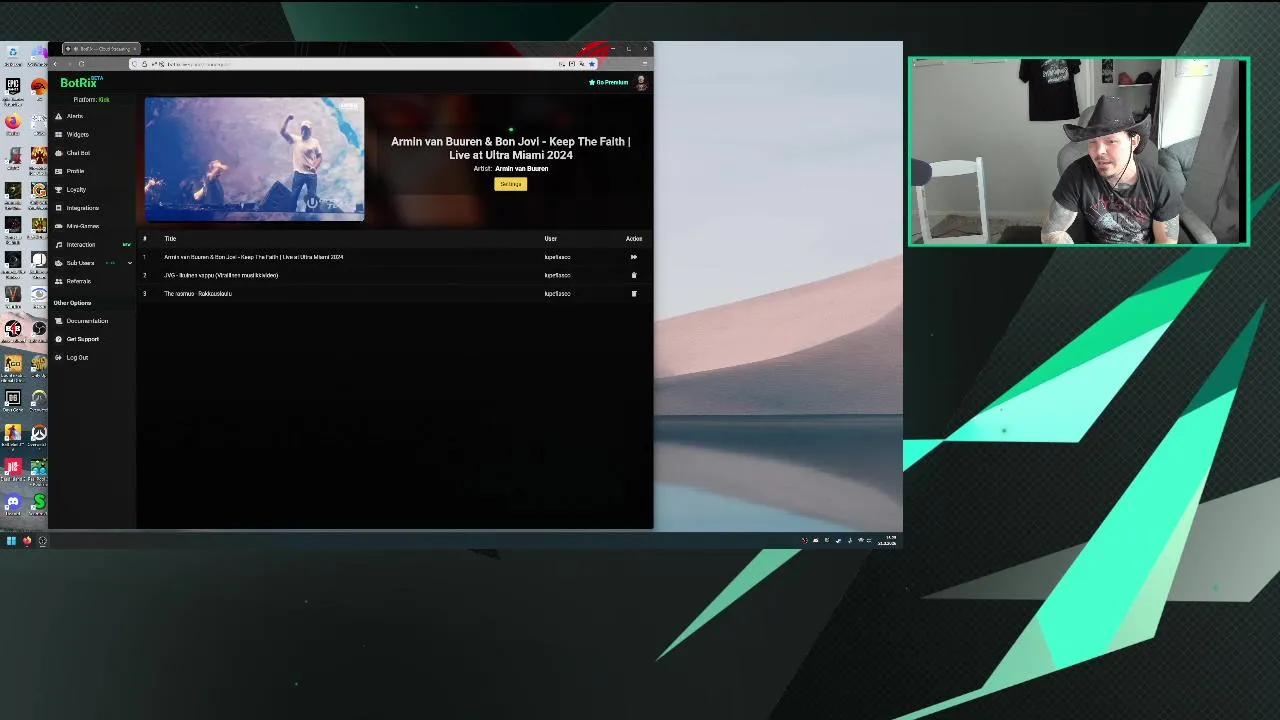
Task: Log Out of BotRix
Action: [x=77, y=357]
